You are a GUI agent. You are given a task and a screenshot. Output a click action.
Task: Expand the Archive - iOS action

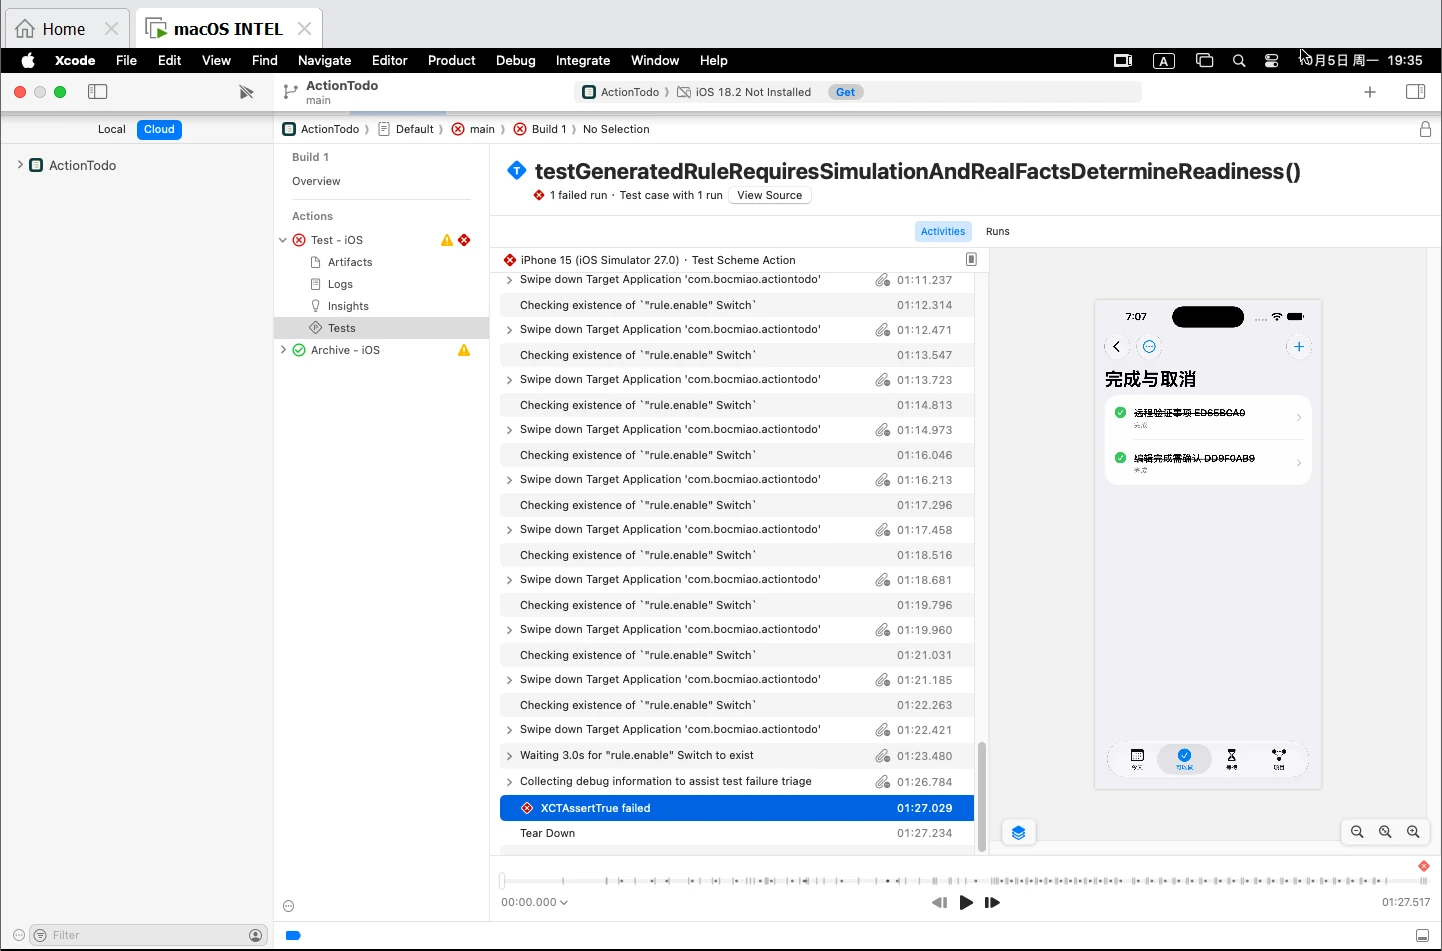point(283,350)
